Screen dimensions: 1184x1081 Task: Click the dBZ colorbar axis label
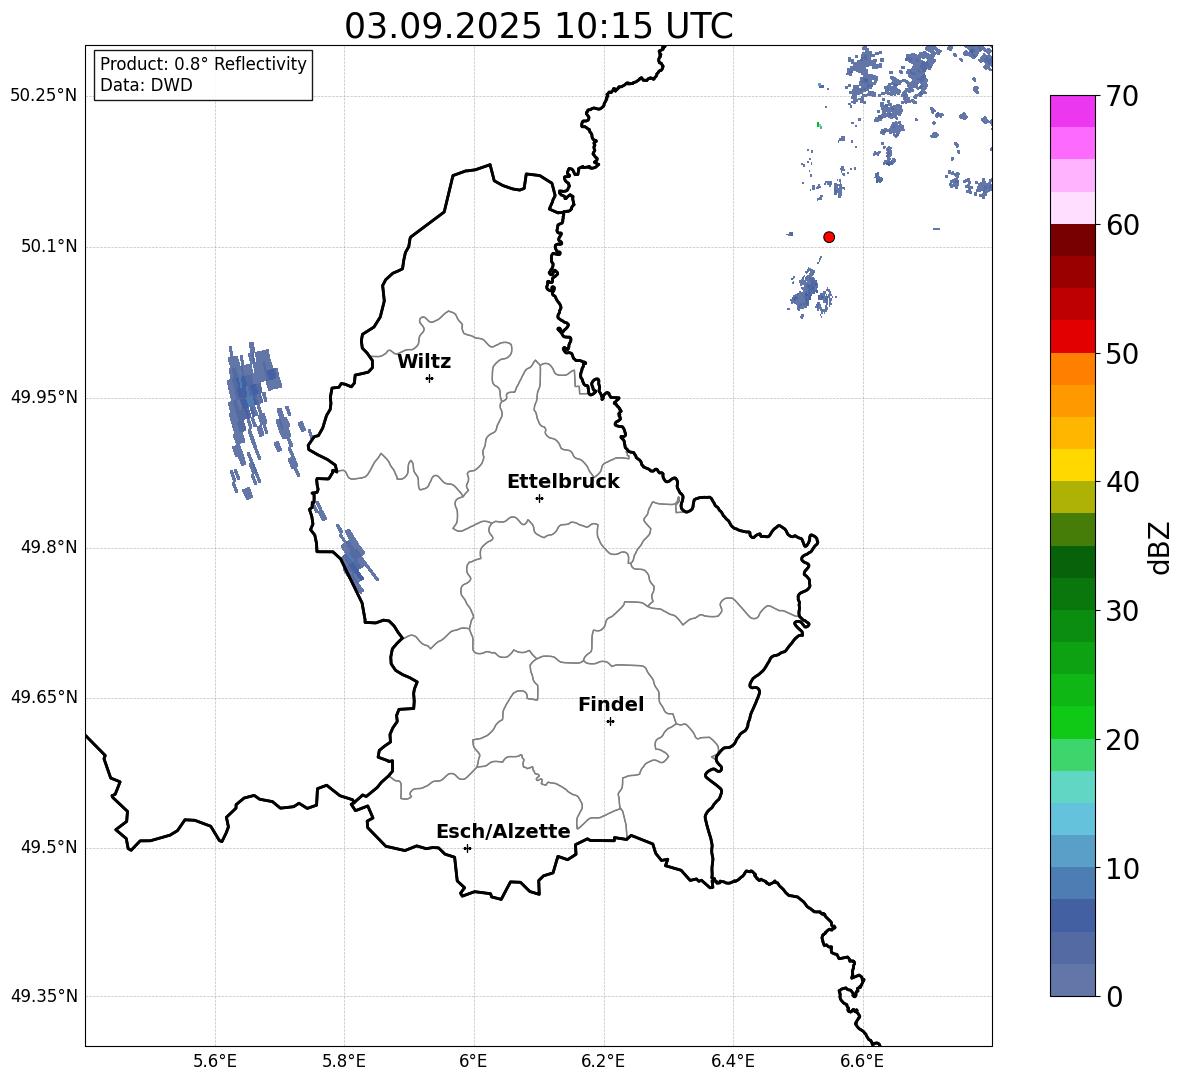[1159, 547]
